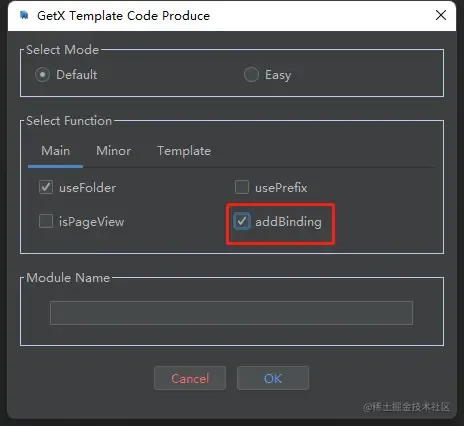Toggle the highlighted addBinding checkbox
Screen dimensions: 464x426
coord(242,221)
